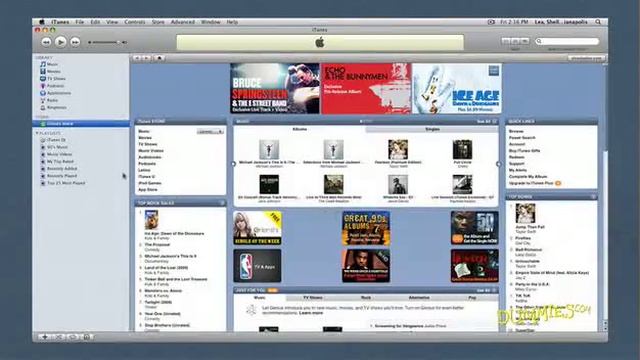Click the Play button in iTunes toolbar
The height and width of the screenshot is (360, 640).
pyautogui.click(x=60, y=42)
